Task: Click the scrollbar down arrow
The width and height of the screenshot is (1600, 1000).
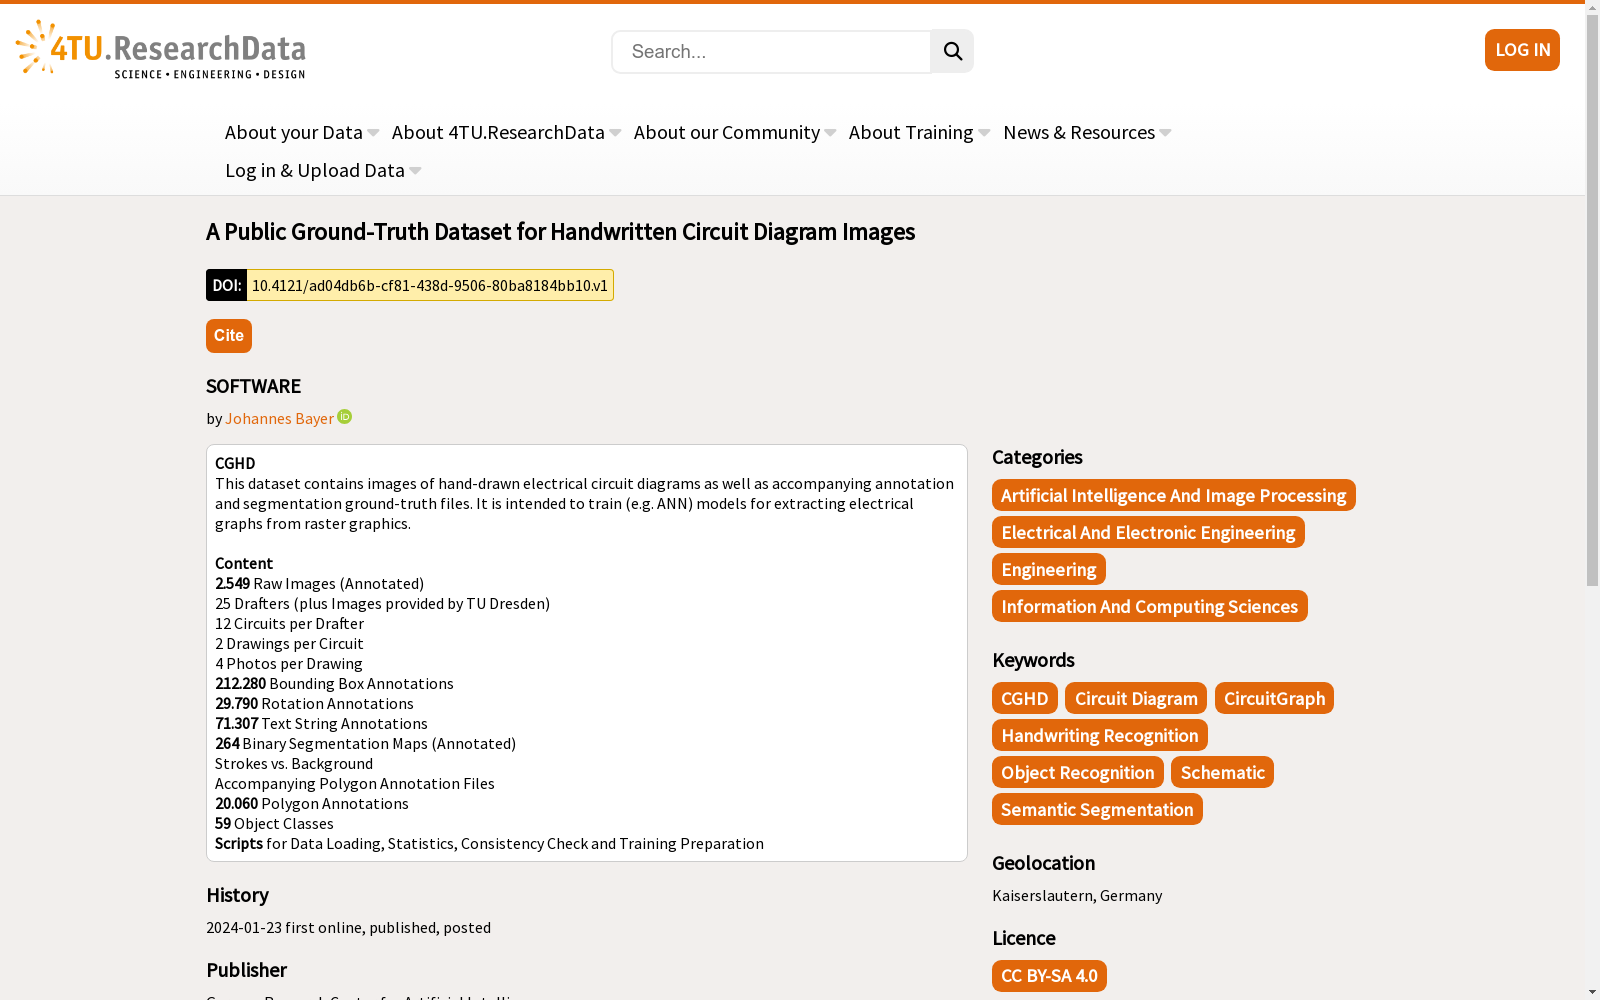Action: click(1592, 992)
